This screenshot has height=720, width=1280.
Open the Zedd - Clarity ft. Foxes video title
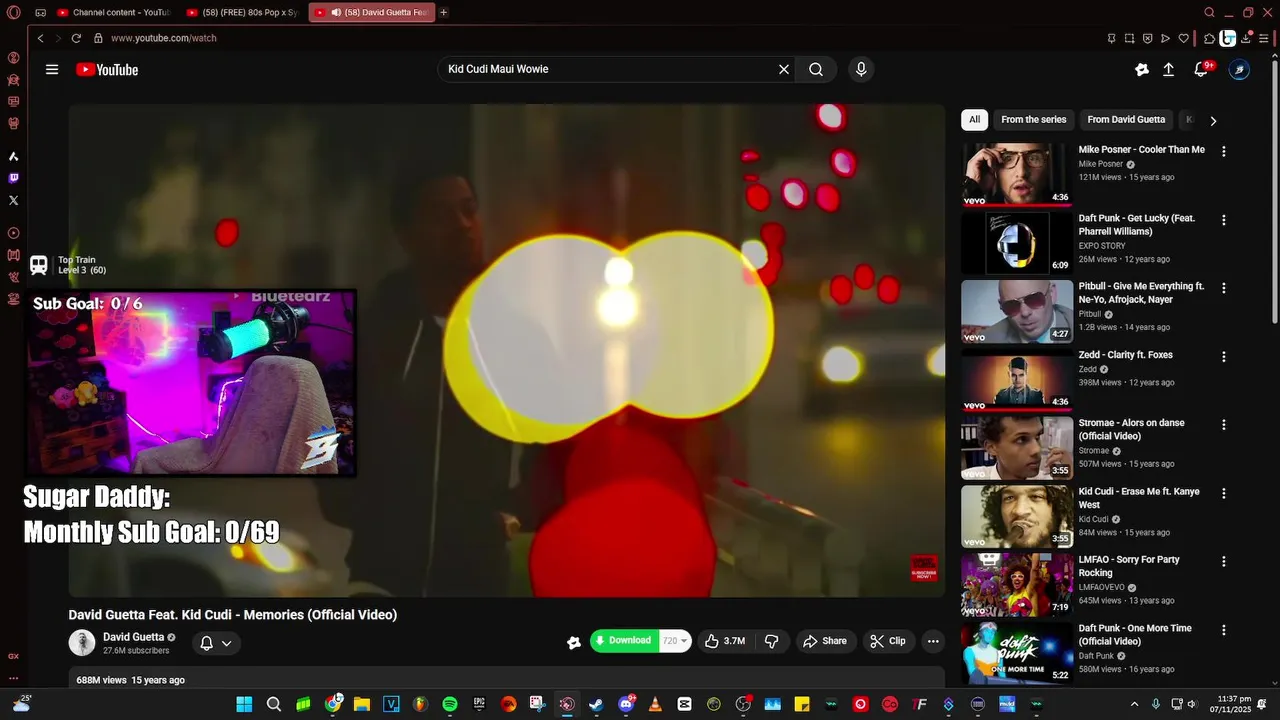(1125, 355)
